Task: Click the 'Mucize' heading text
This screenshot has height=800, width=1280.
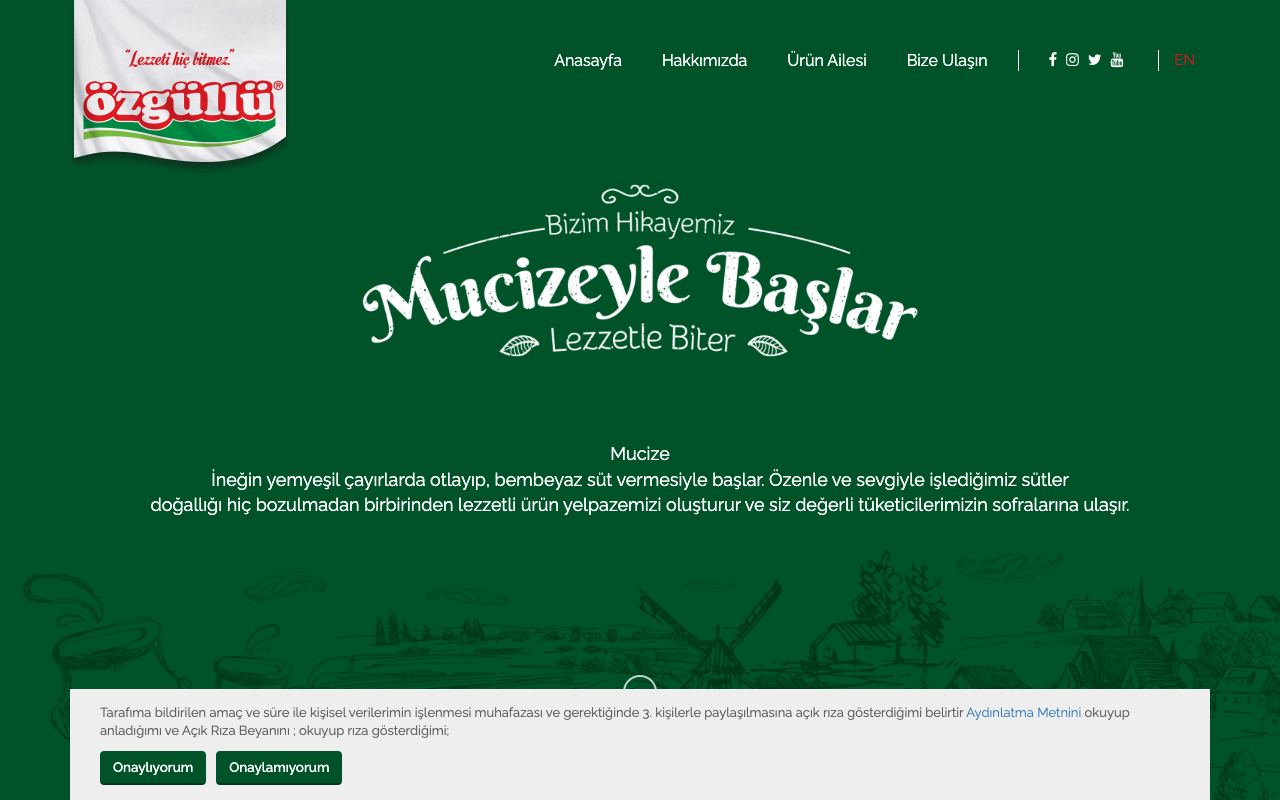Action: tap(640, 454)
